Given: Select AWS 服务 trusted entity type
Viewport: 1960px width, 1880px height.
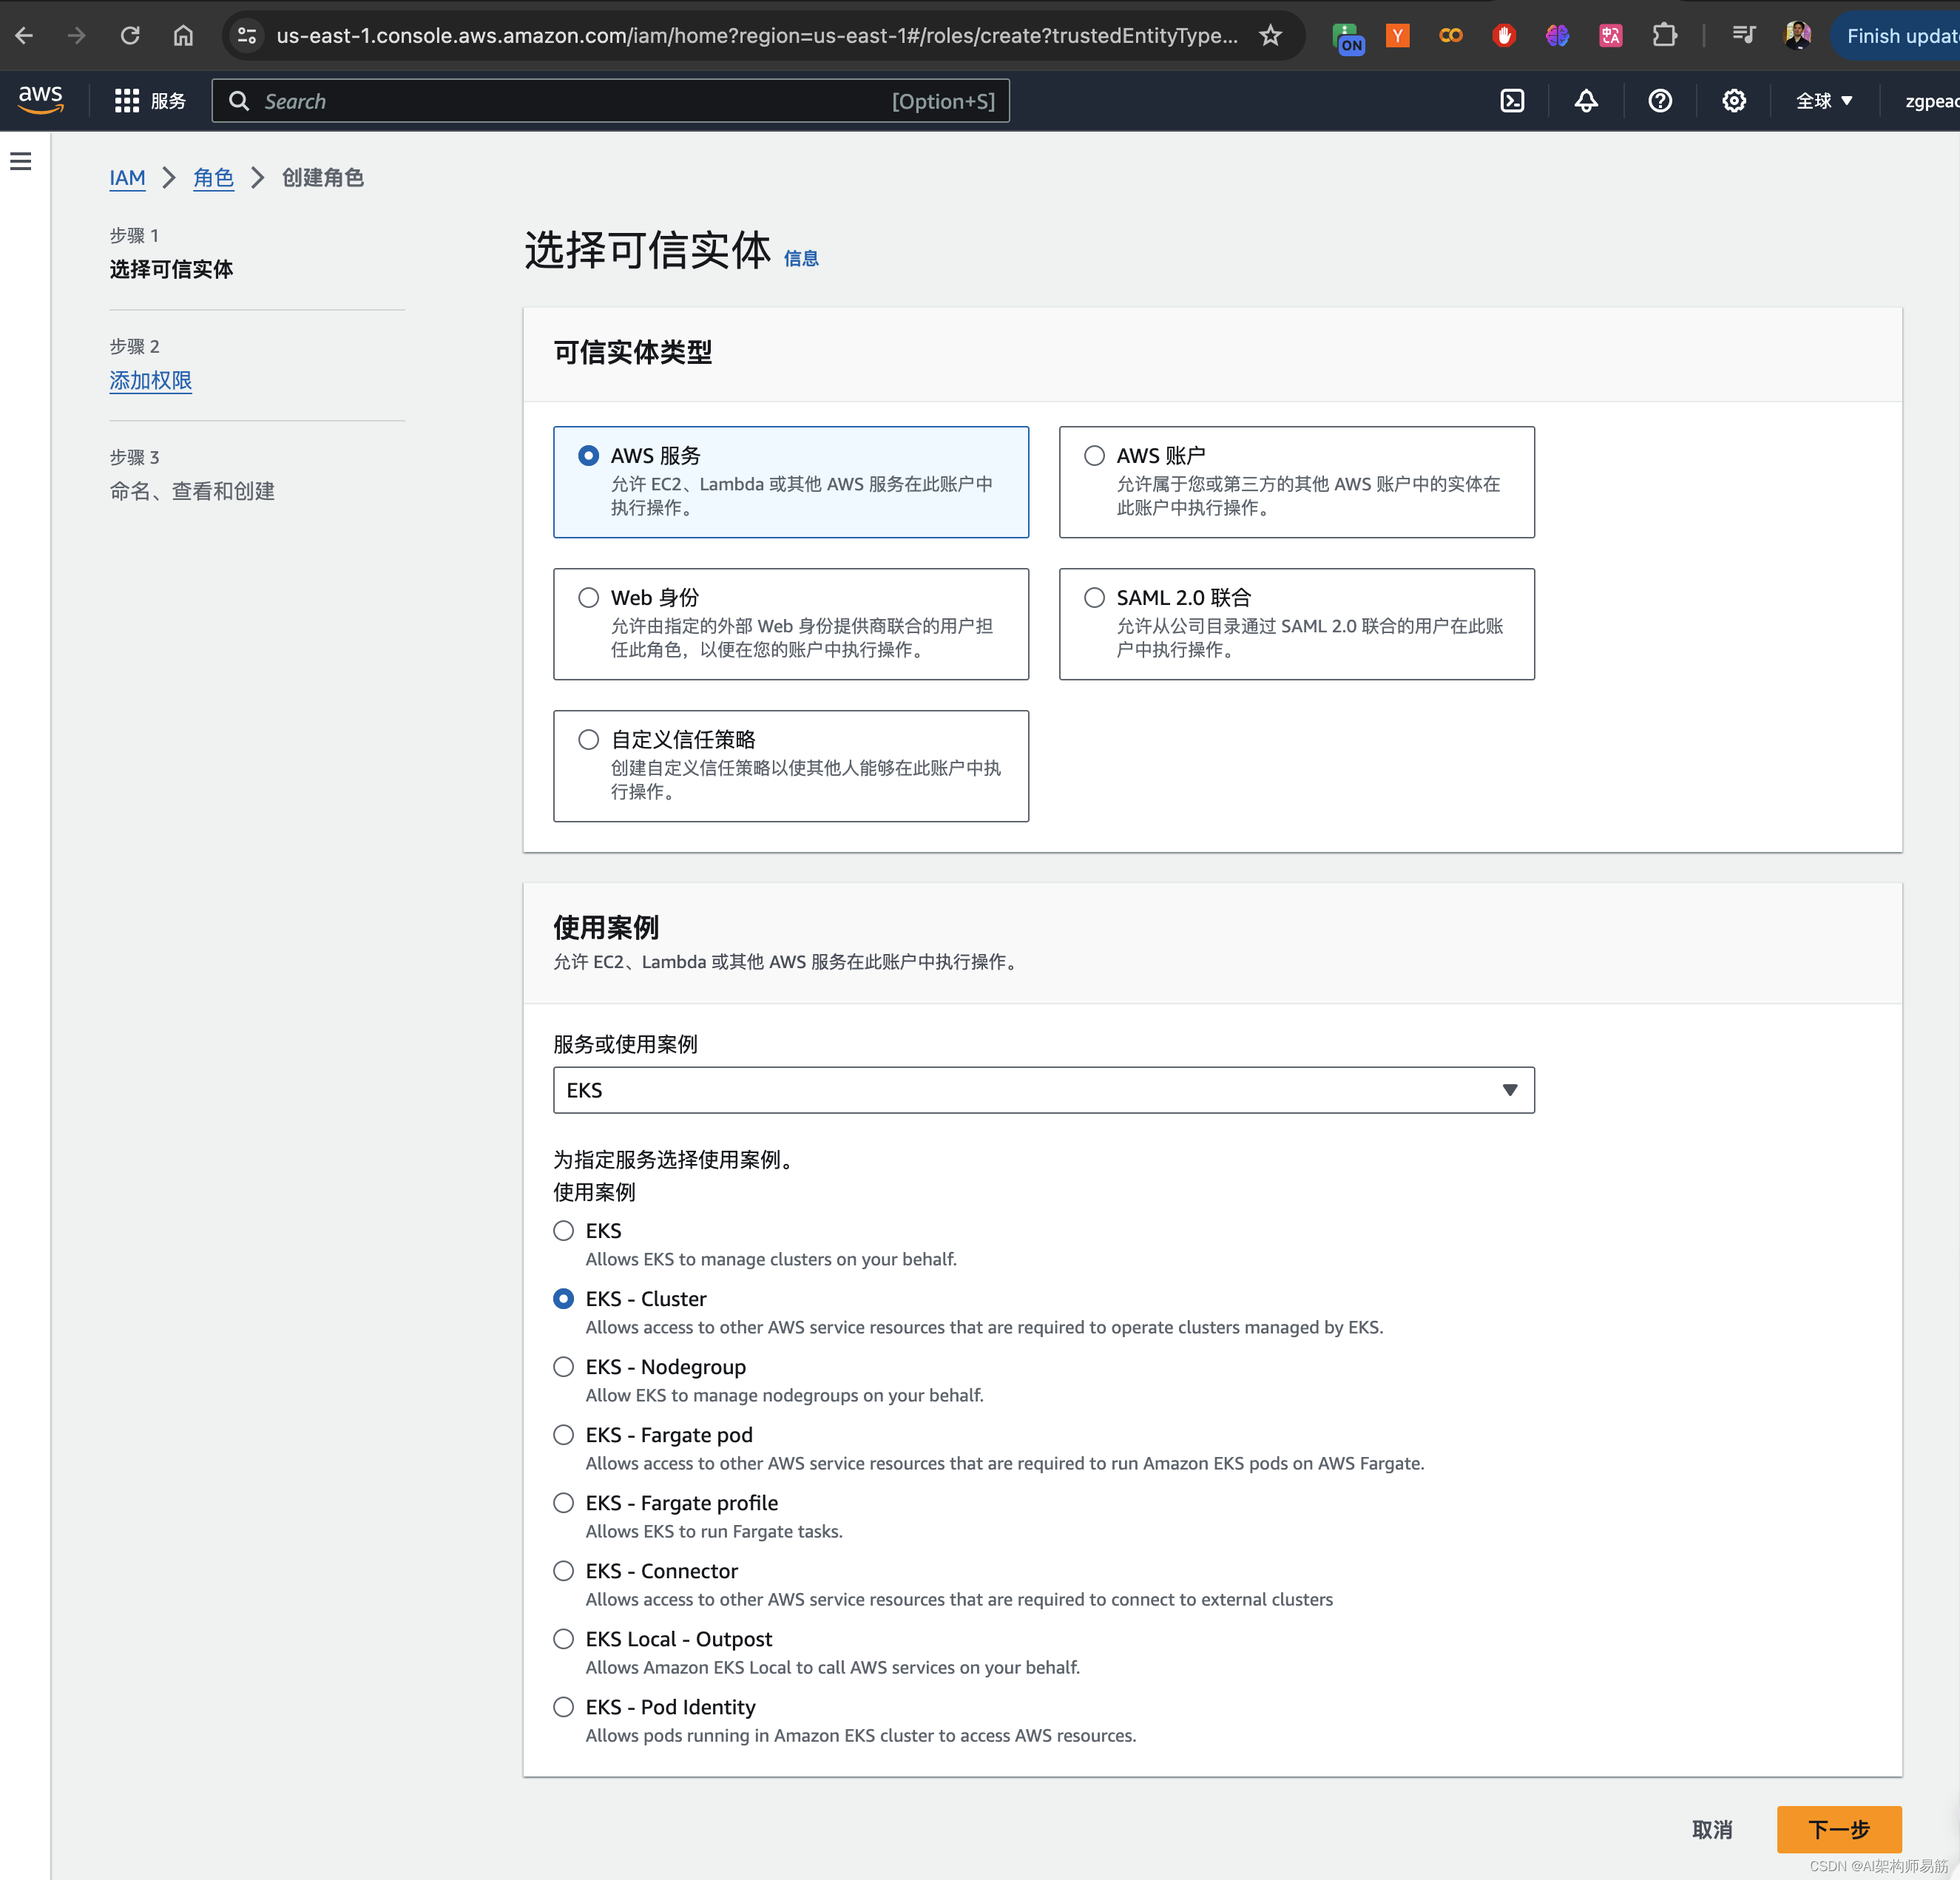Looking at the screenshot, I should click(x=791, y=482).
